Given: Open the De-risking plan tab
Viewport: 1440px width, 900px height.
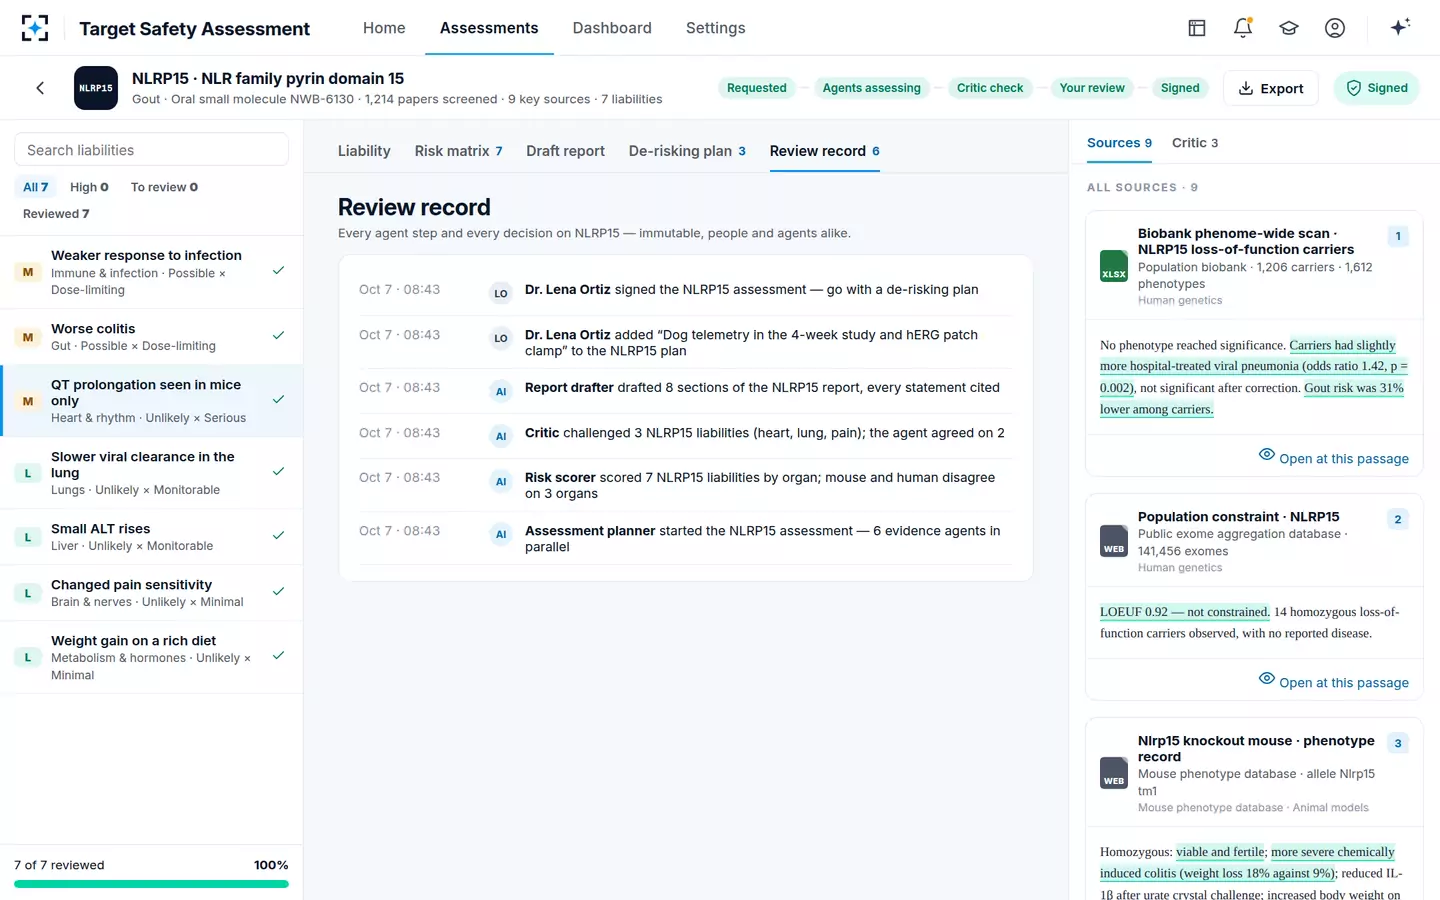Looking at the screenshot, I should [x=687, y=151].
